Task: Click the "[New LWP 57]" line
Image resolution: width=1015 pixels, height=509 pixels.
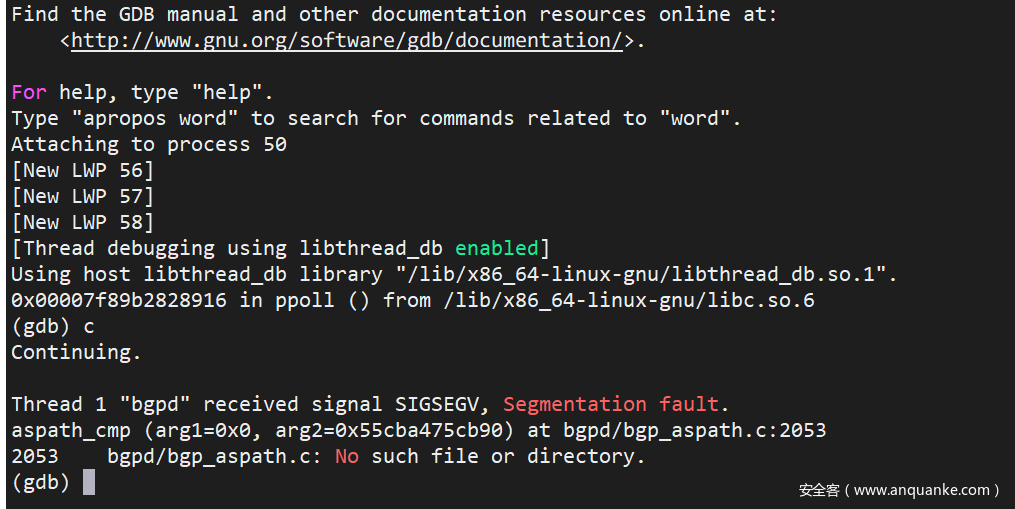Action: click(x=82, y=196)
